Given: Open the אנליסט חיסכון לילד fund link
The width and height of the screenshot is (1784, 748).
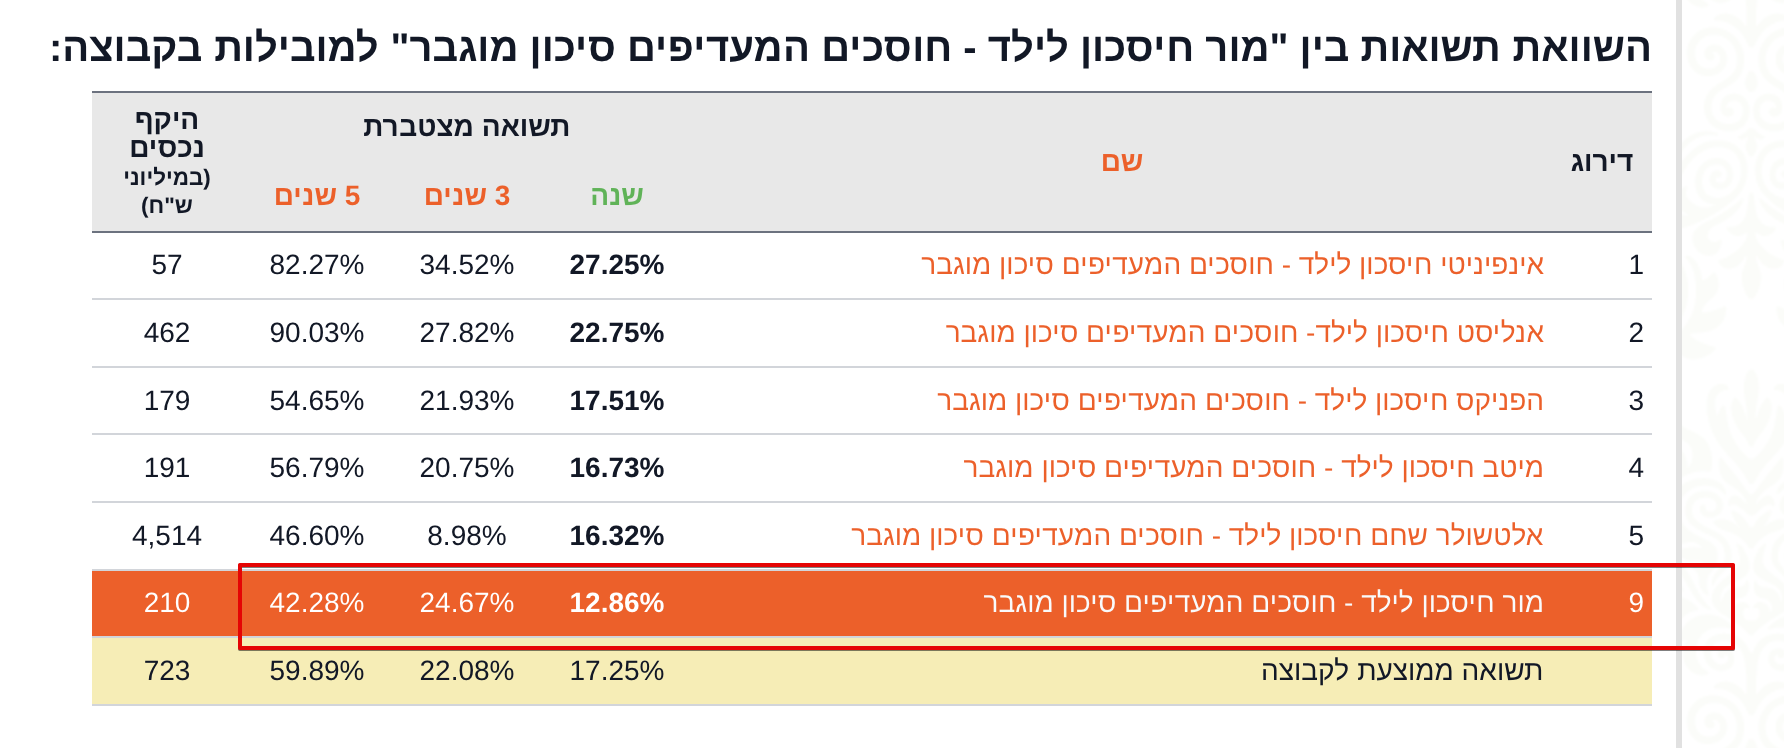Looking at the screenshot, I should [x=1244, y=332].
